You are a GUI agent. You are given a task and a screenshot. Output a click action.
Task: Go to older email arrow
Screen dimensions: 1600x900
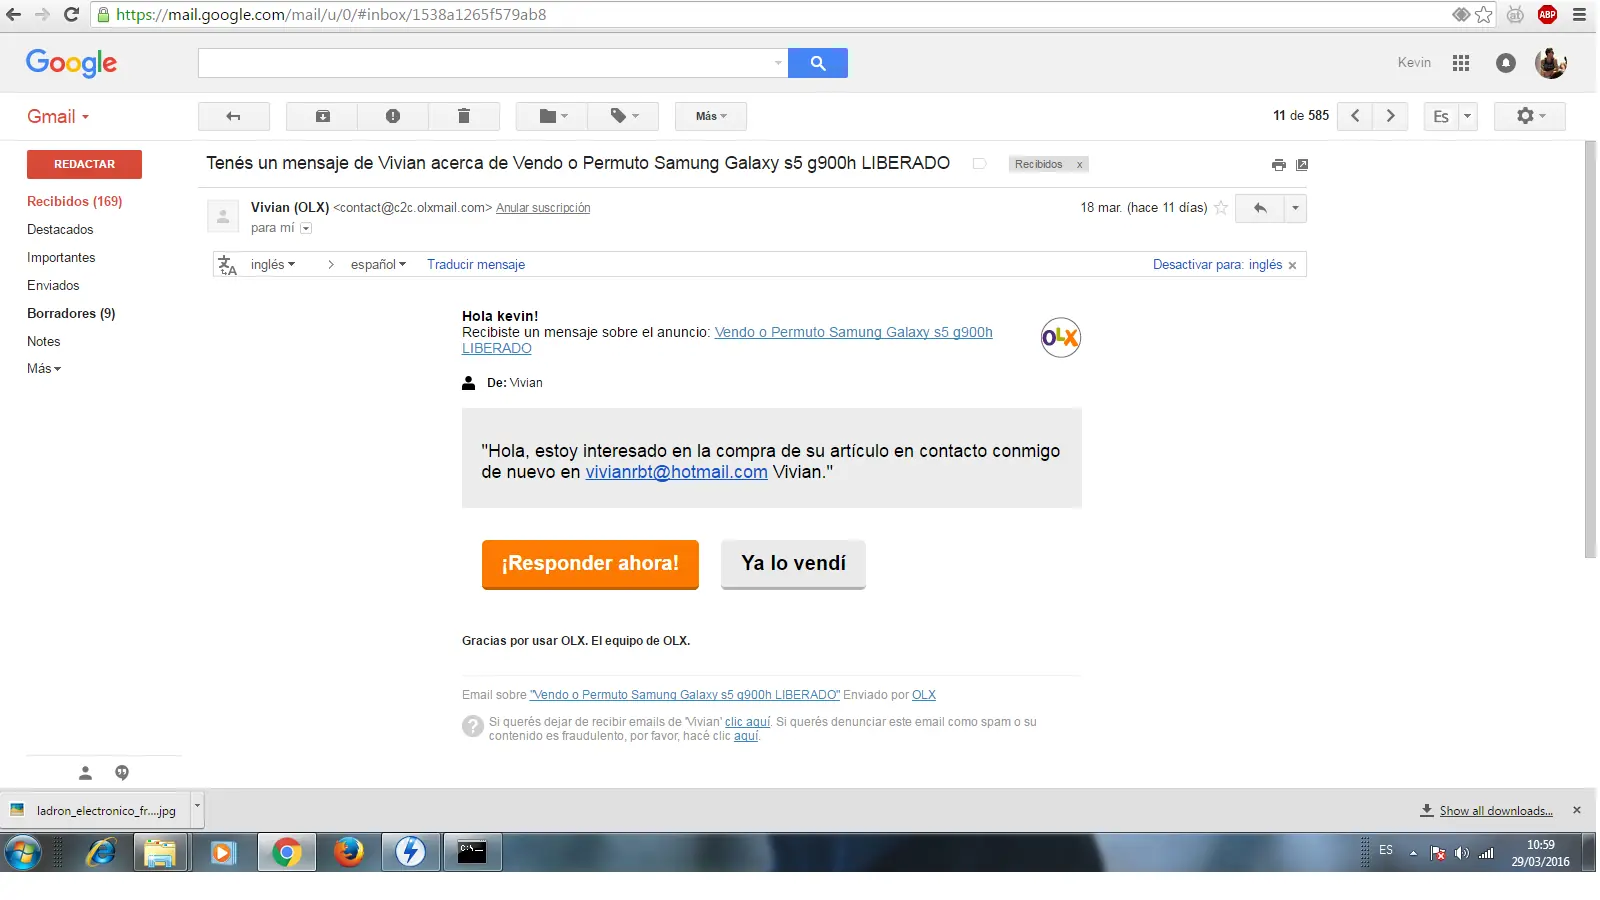[1390, 116]
